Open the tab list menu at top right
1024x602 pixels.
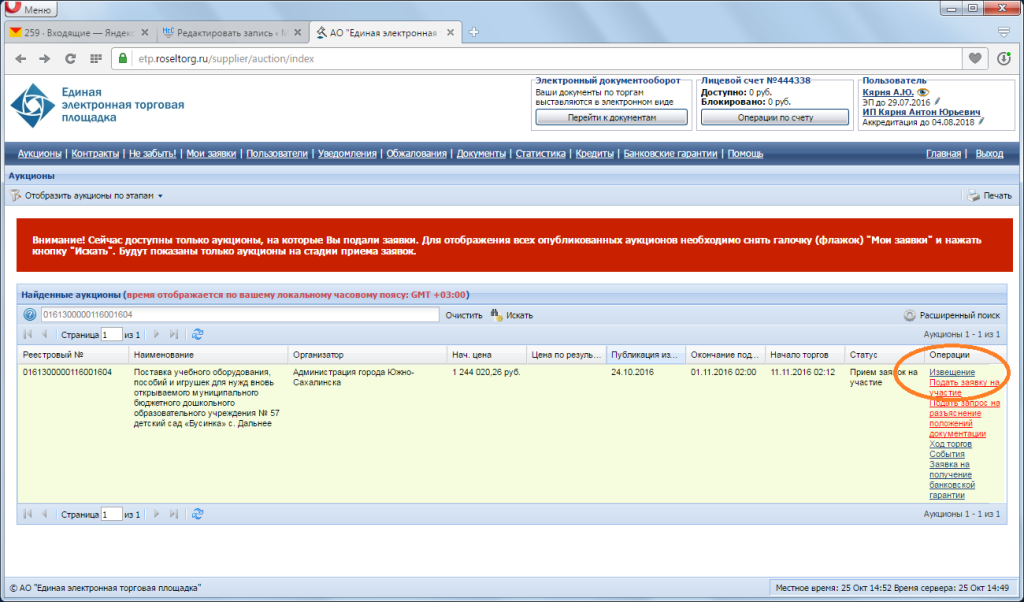1004,32
